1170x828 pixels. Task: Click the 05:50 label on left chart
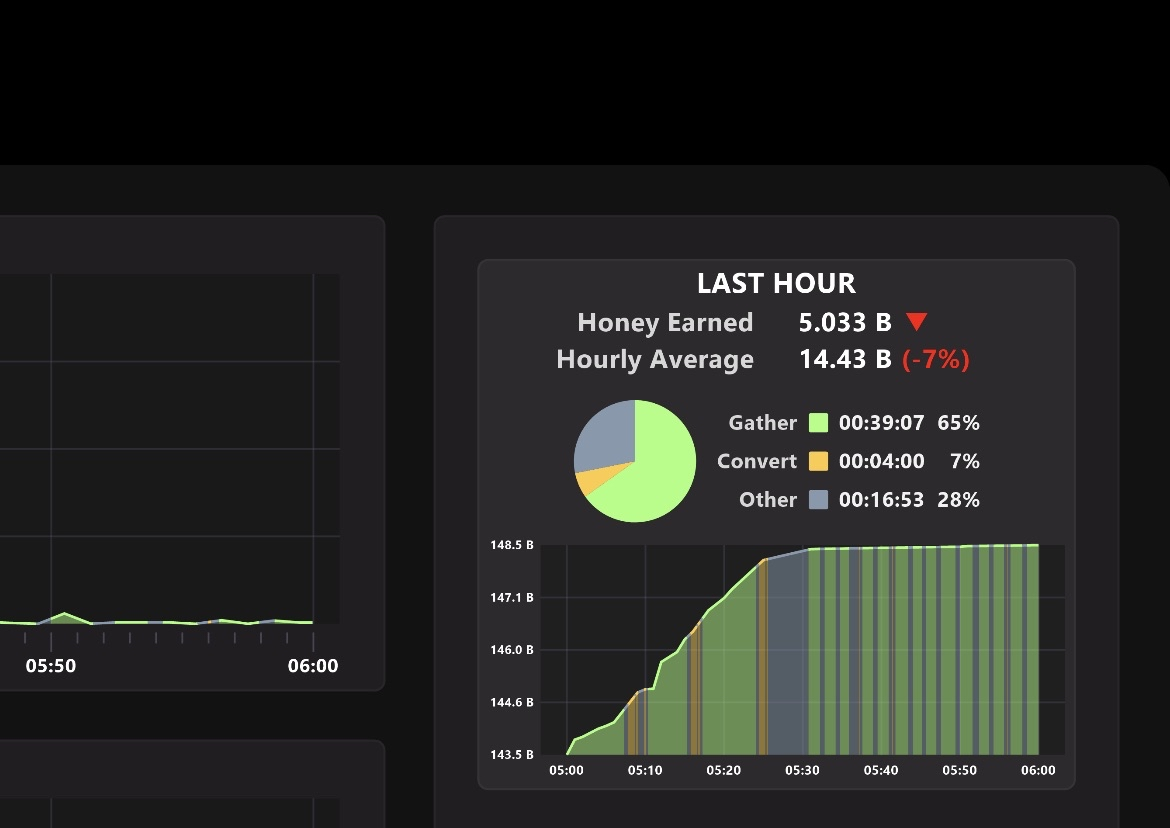[51, 666]
